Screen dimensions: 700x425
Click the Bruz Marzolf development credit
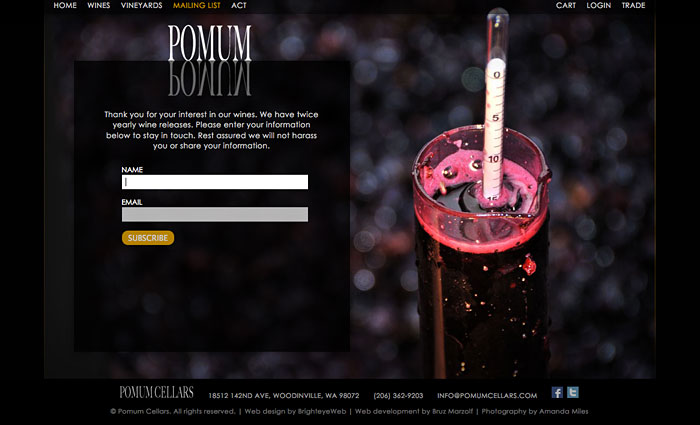(x=414, y=411)
